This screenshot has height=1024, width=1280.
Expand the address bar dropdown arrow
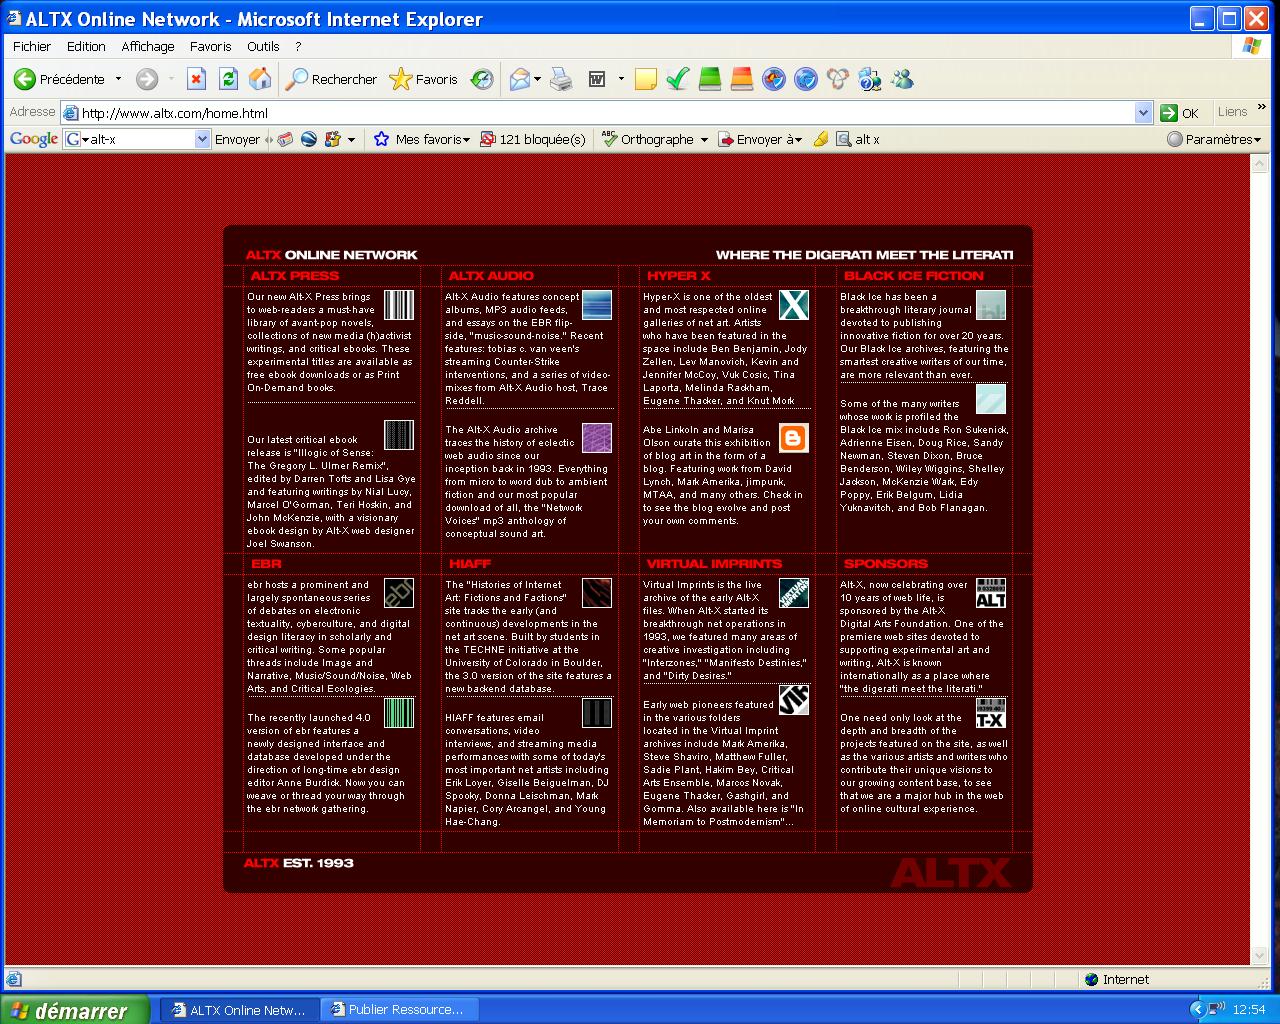pyautogui.click(x=1144, y=113)
